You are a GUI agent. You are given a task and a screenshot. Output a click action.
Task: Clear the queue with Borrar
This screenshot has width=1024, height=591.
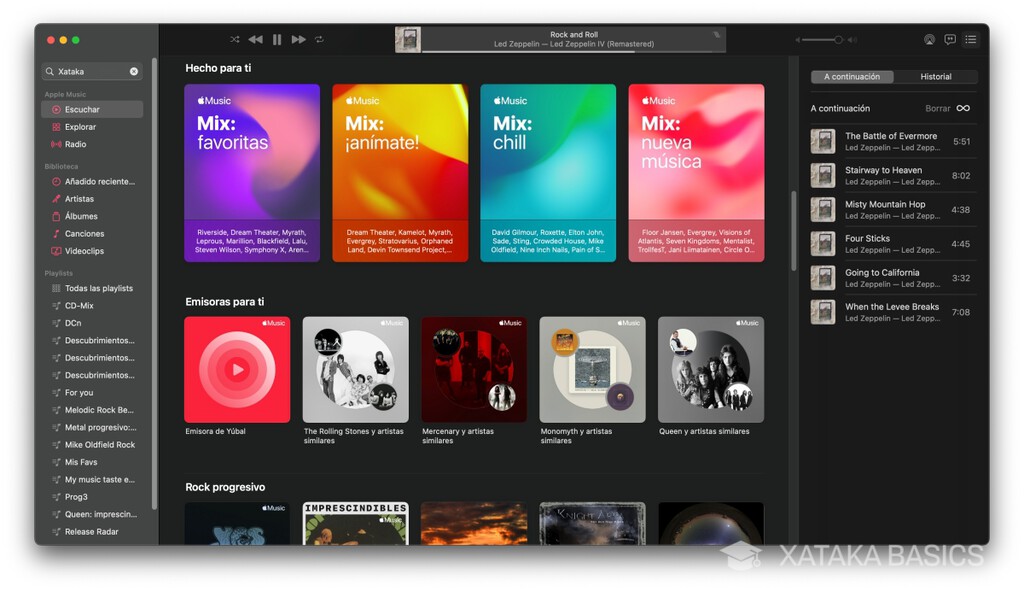click(938, 108)
